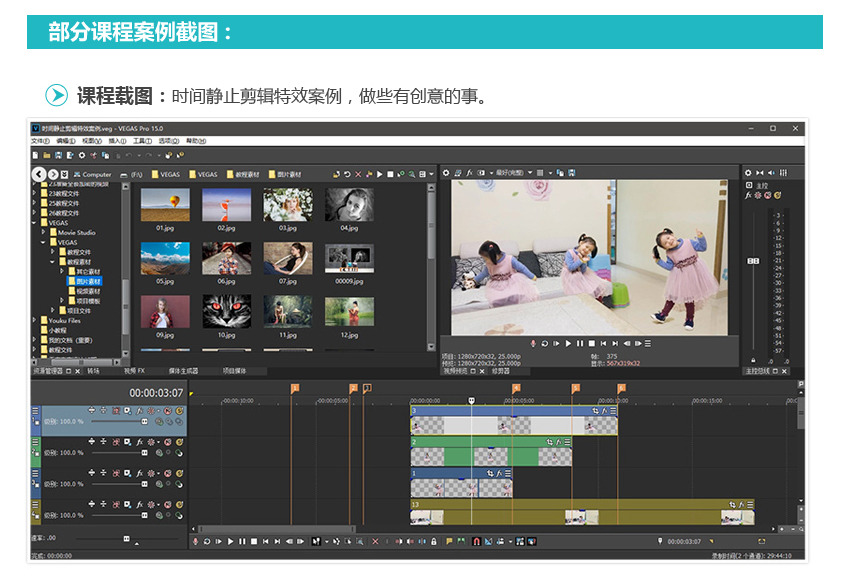Mute the second (green) video track
This screenshot has height=578, width=850.
[168, 442]
